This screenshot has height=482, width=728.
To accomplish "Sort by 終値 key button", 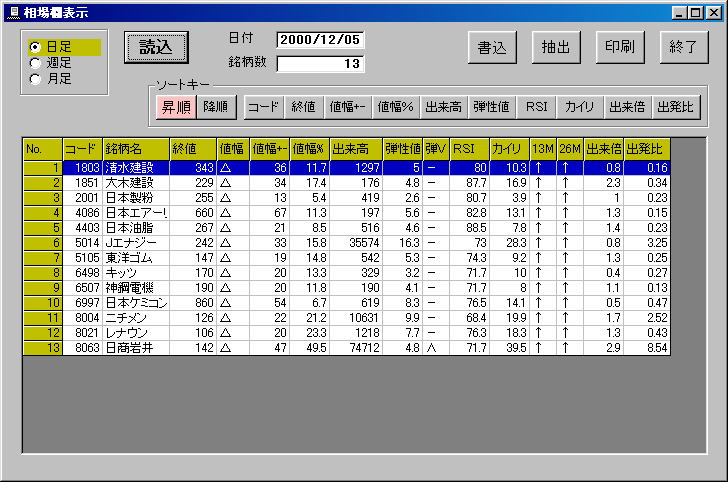I will [304, 107].
